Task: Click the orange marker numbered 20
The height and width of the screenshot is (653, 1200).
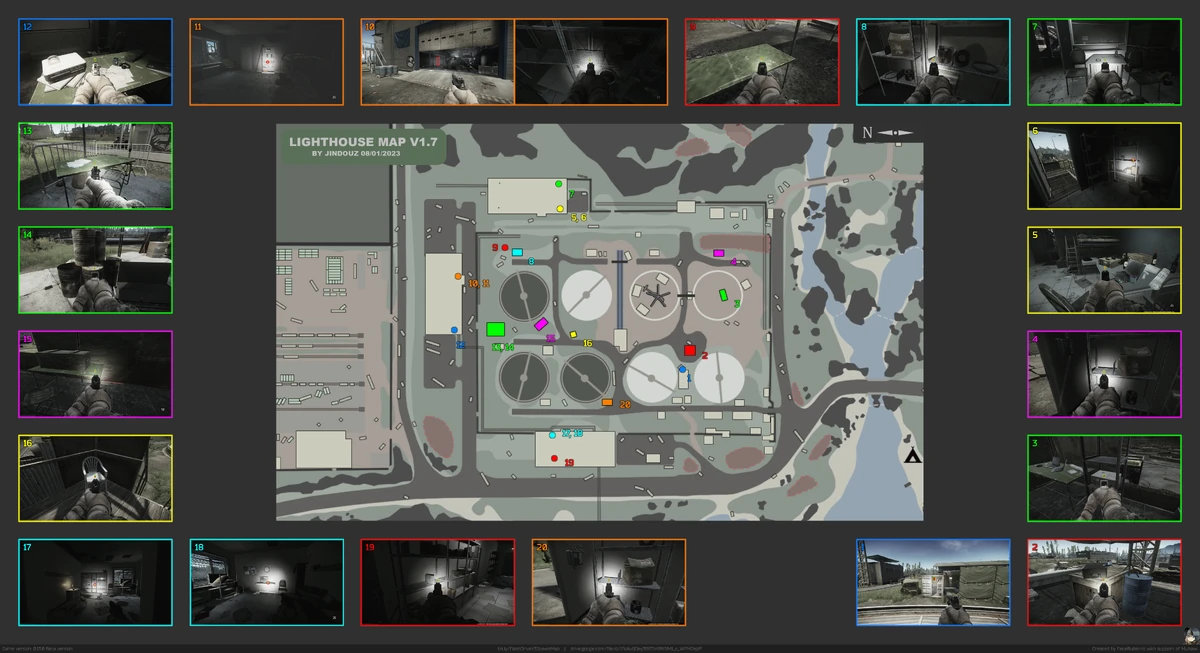Action: point(608,403)
